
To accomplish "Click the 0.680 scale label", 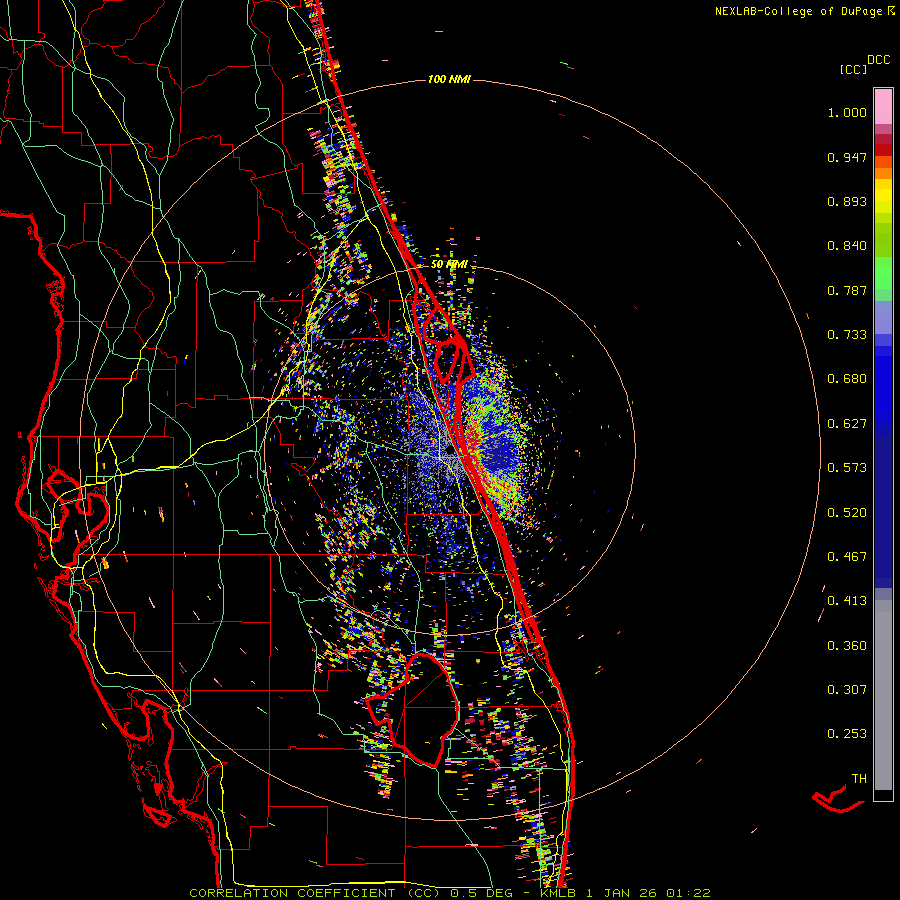I will 847,379.
